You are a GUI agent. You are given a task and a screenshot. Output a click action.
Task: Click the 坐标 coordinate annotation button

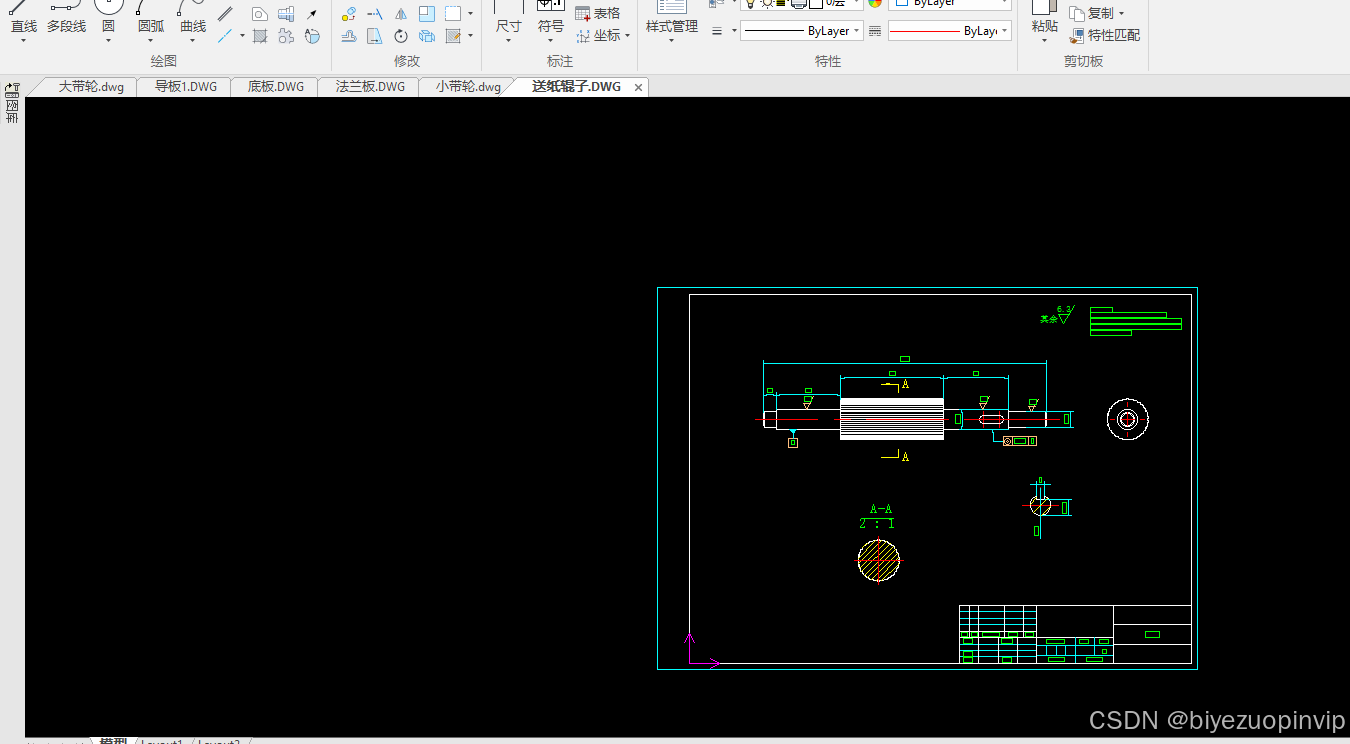[x=598, y=36]
